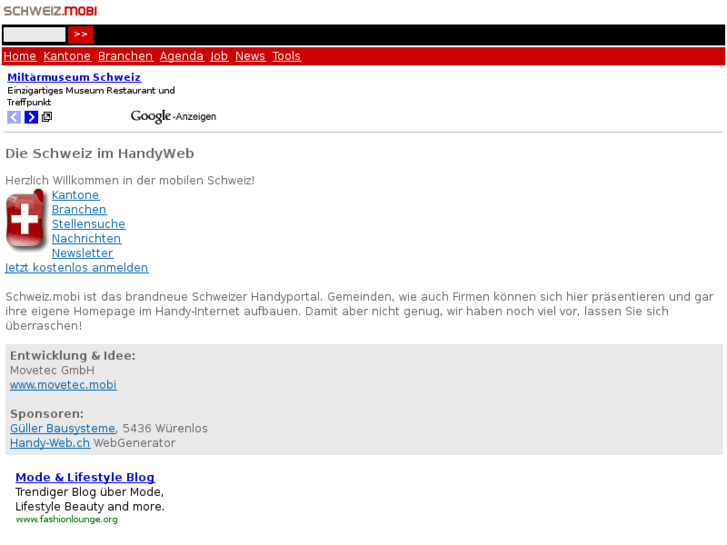This screenshot has height=545, width=727.
Task: Show next ad with right arrow
Action: click(x=31, y=117)
